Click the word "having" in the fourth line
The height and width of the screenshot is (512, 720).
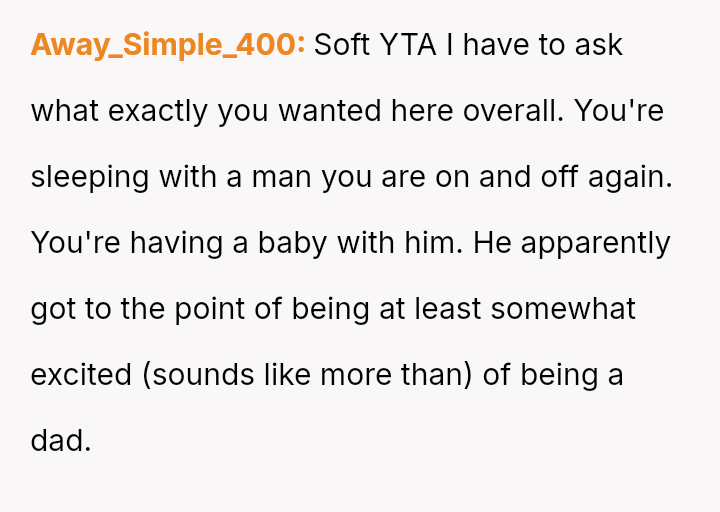[x=164, y=243]
